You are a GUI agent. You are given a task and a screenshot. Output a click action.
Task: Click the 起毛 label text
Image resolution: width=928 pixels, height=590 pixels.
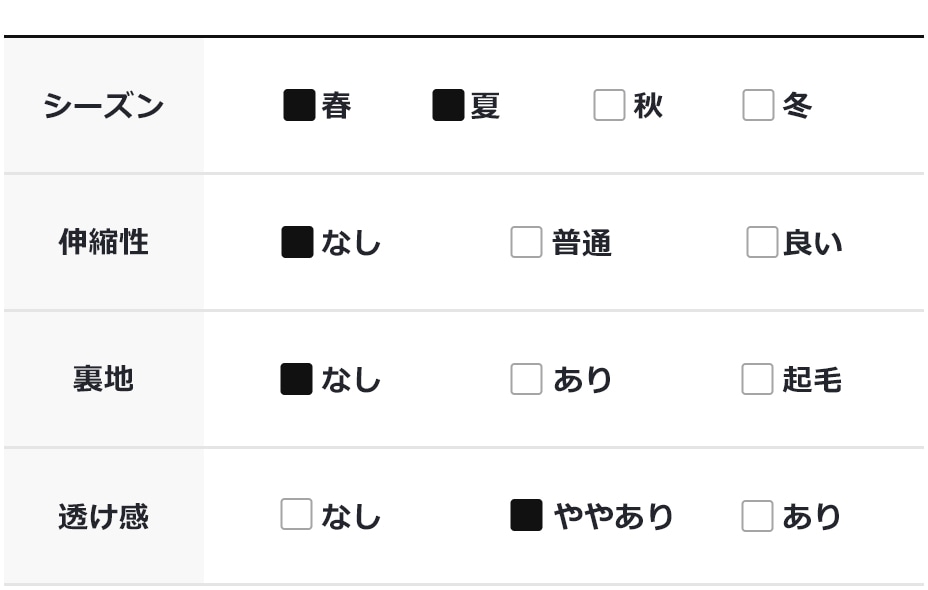pos(812,380)
